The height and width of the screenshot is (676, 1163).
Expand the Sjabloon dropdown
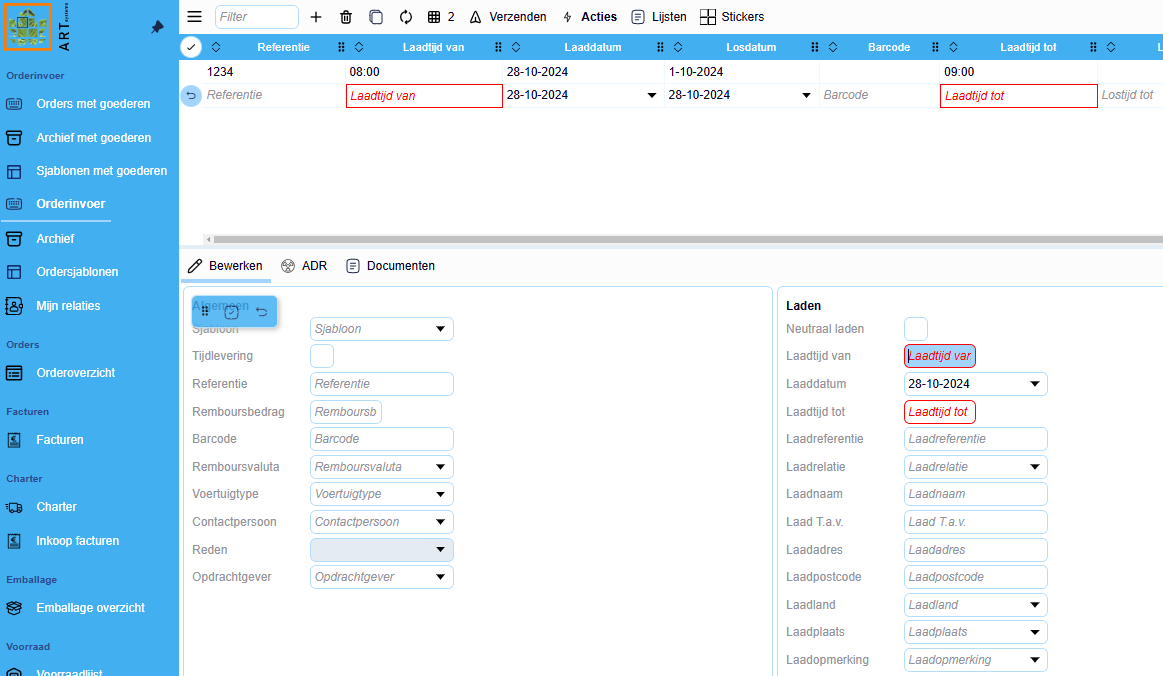(440, 329)
